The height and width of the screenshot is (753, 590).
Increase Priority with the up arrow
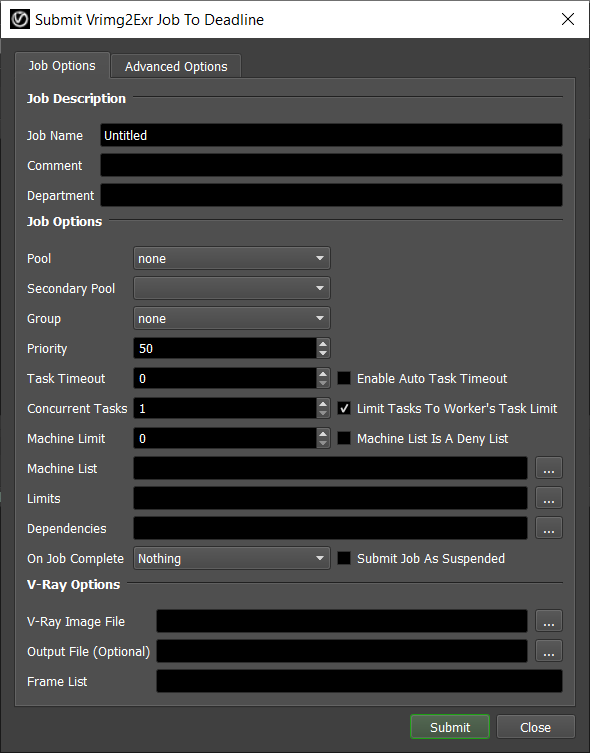[323, 343]
